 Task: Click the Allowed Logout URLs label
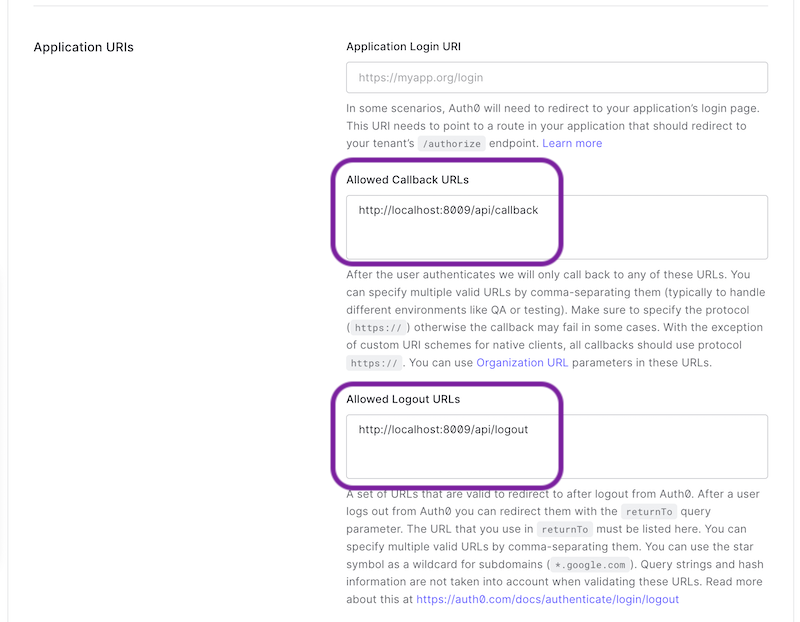click(403, 399)
